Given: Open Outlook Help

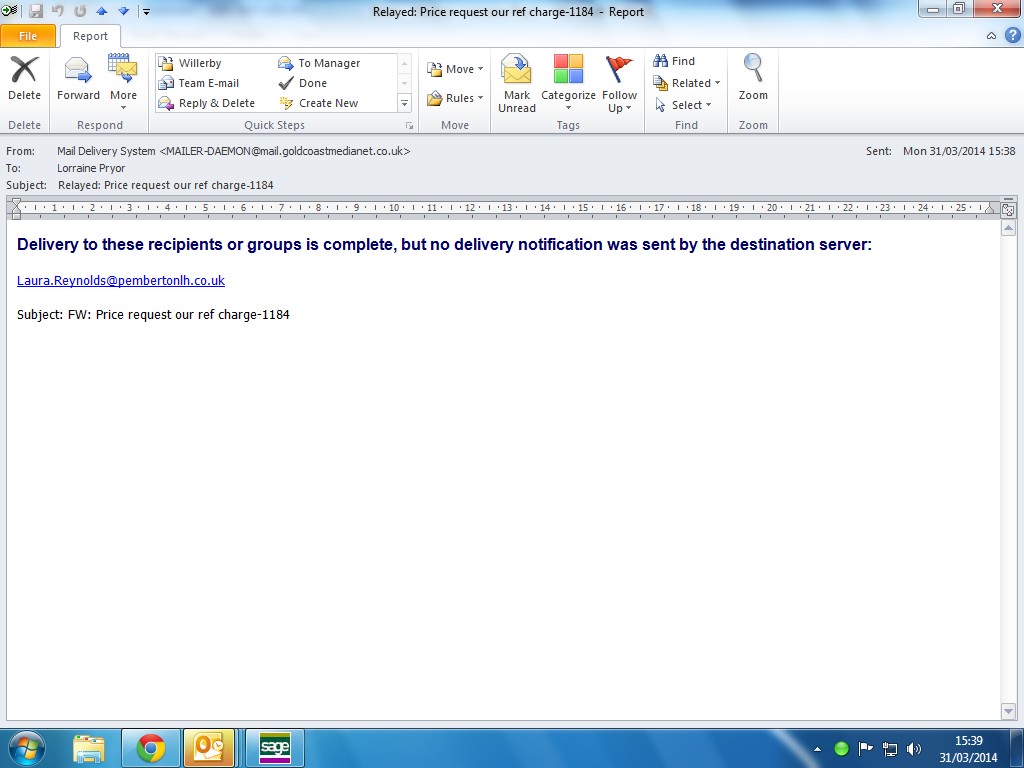Looking at the screenshot, I should click(x=1012, y=36).
